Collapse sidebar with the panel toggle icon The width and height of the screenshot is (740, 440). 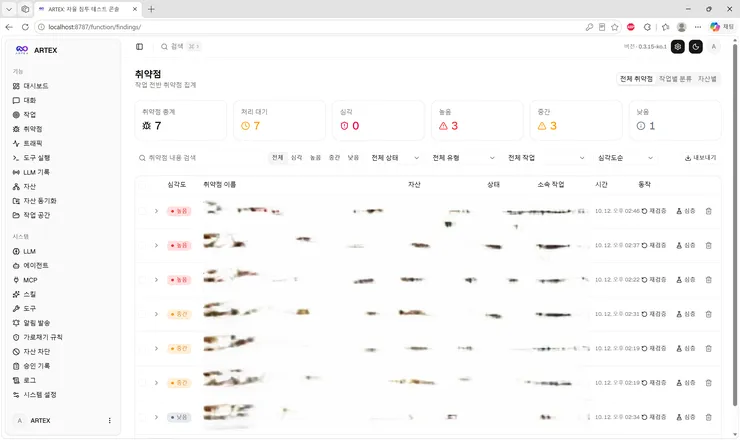pos(139,46)
